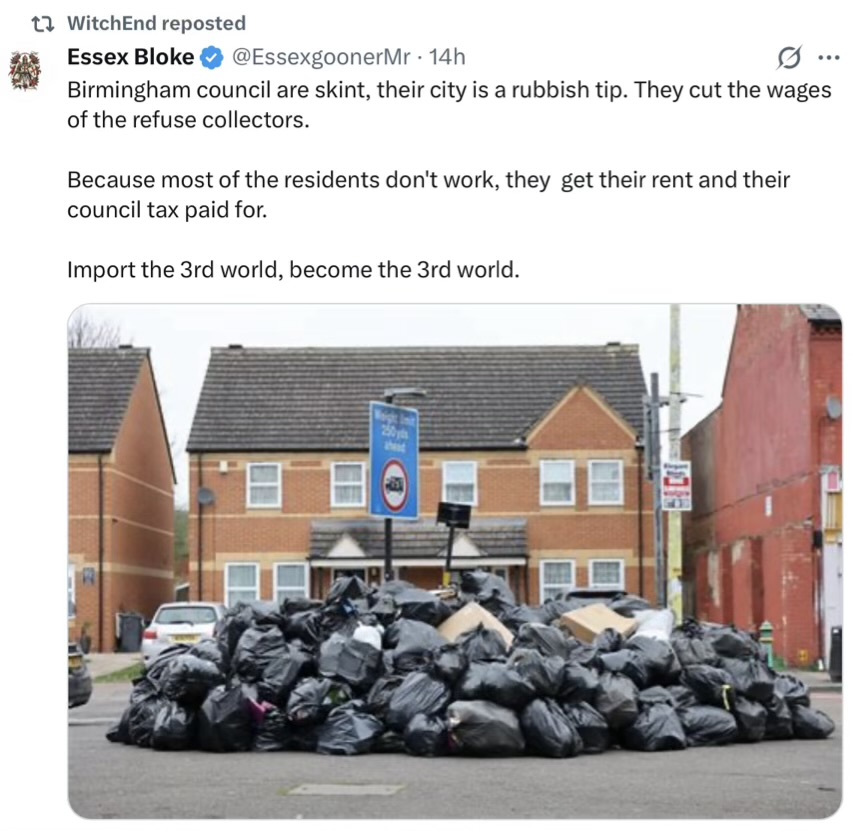Click the small red-white street sign on pole
The height and width of the screenshot is (831, 854).
[677, 485]
